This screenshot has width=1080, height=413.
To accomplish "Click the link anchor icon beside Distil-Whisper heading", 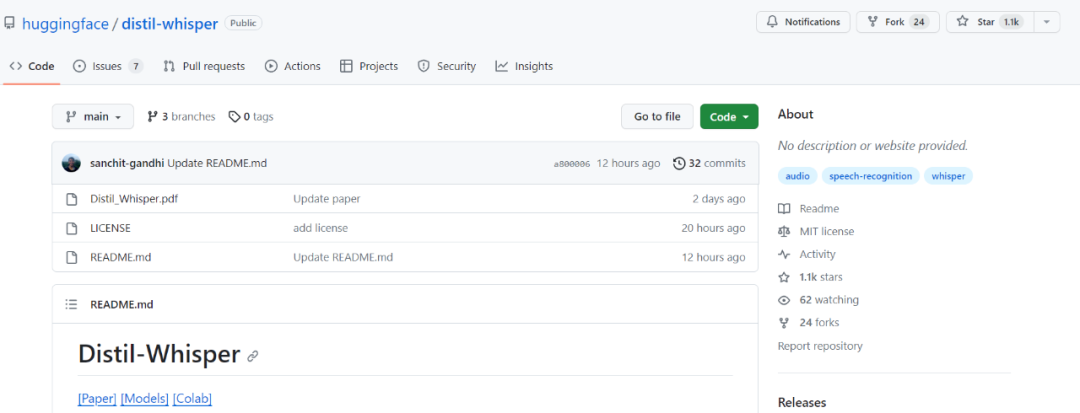I will click(253, 356).
